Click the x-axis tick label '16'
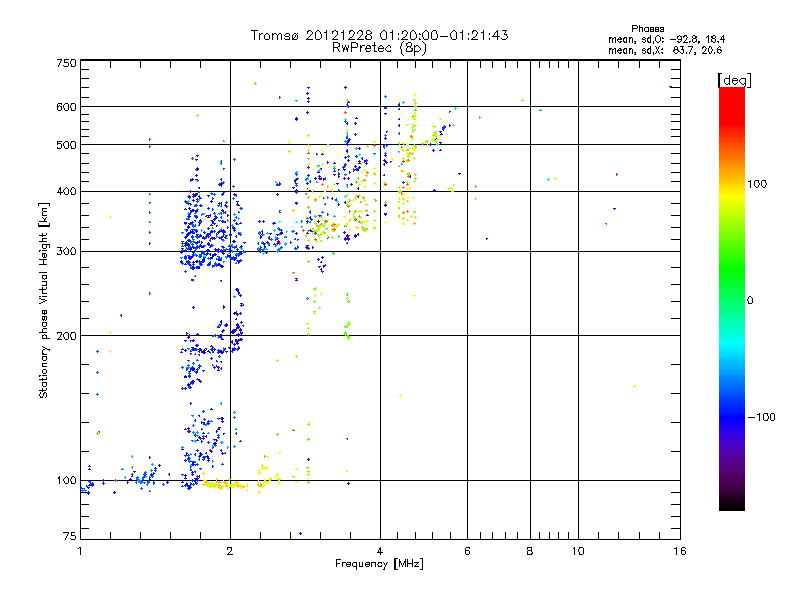Screen dimensions: 800x600 point(680,551)
